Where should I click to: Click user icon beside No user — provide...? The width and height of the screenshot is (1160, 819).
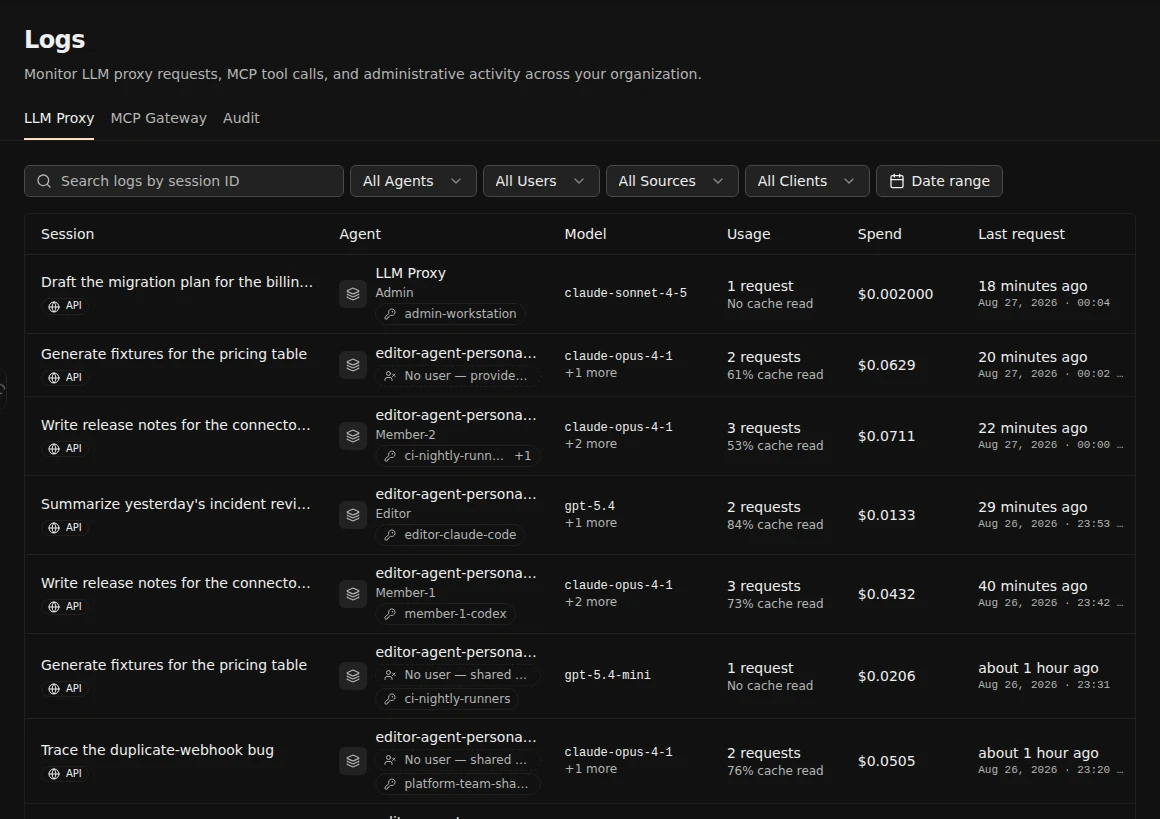tap(390, 377)
